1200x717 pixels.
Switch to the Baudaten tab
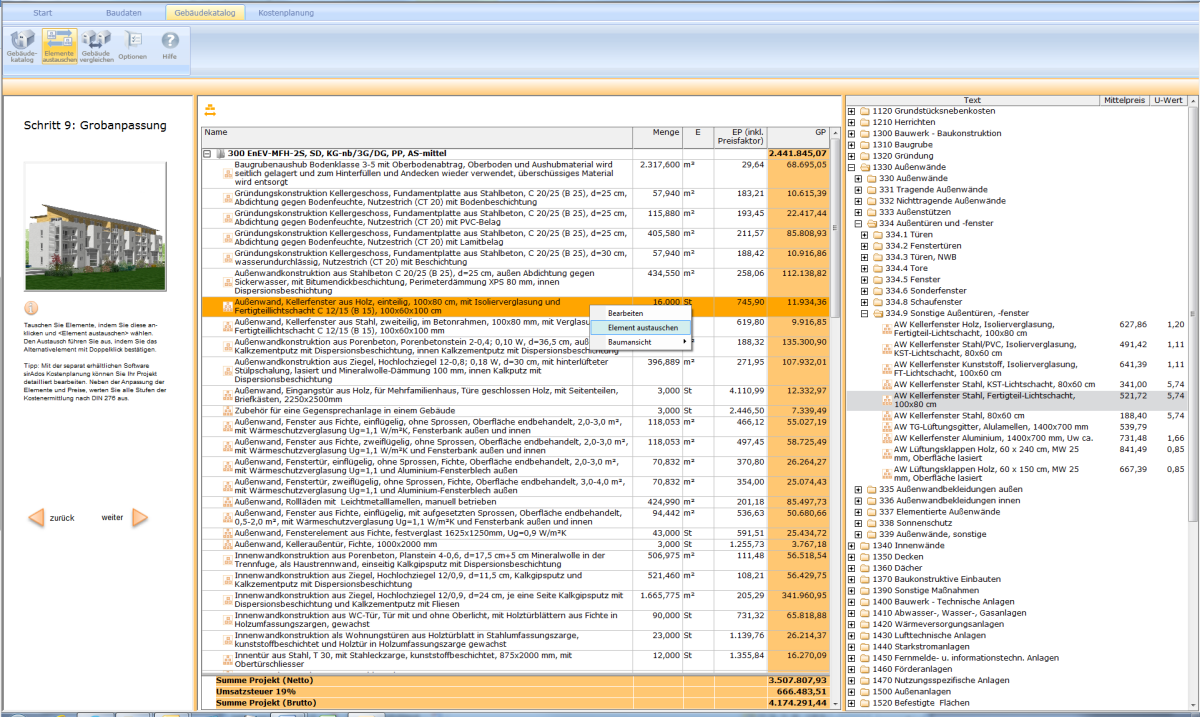click(x=125, y=13)
